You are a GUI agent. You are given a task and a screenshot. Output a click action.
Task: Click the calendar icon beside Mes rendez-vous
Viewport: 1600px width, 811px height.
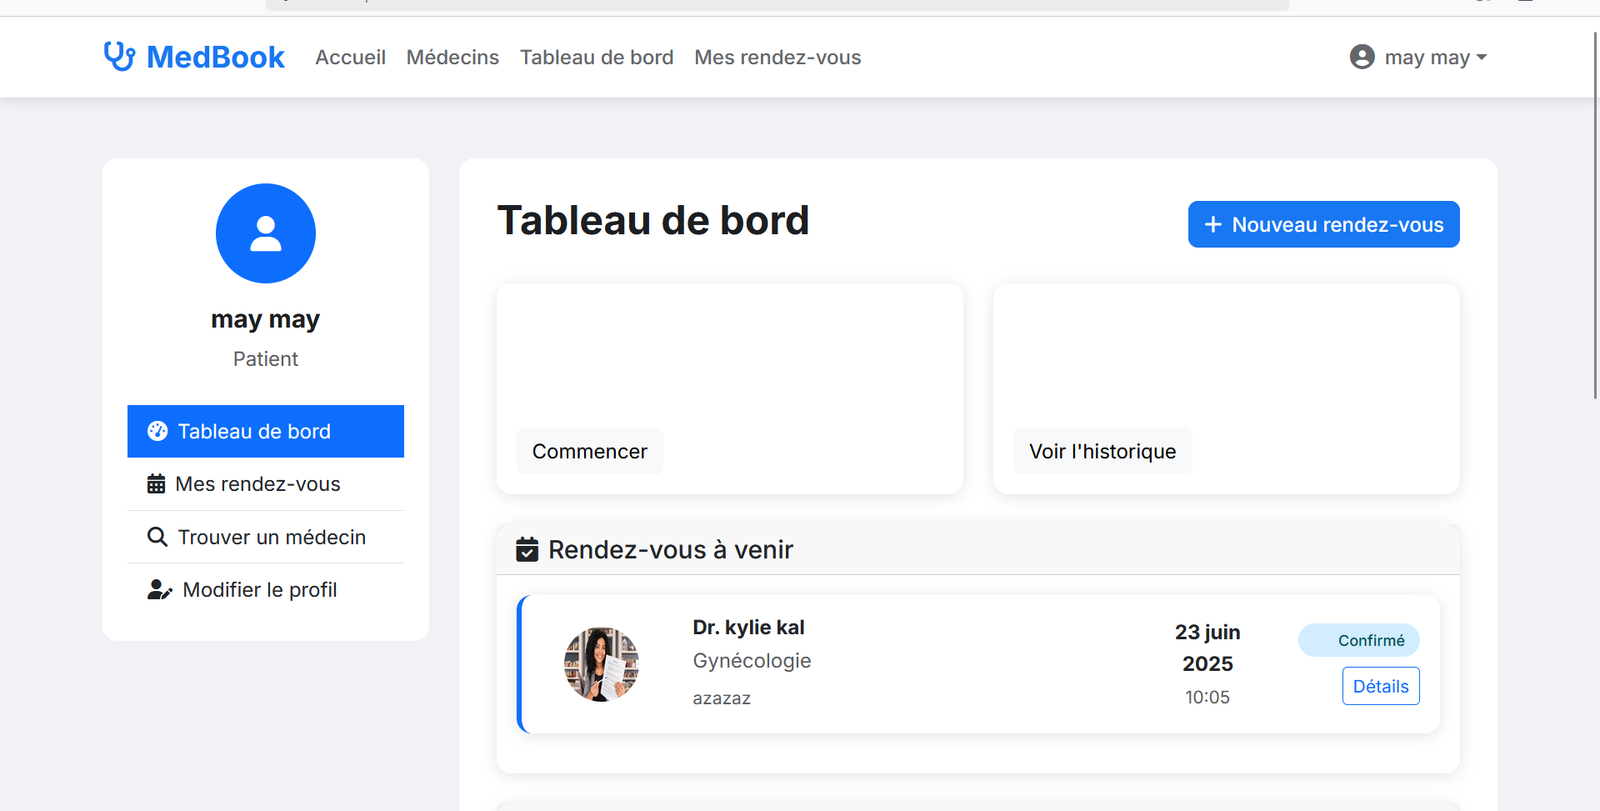(156, 484)
